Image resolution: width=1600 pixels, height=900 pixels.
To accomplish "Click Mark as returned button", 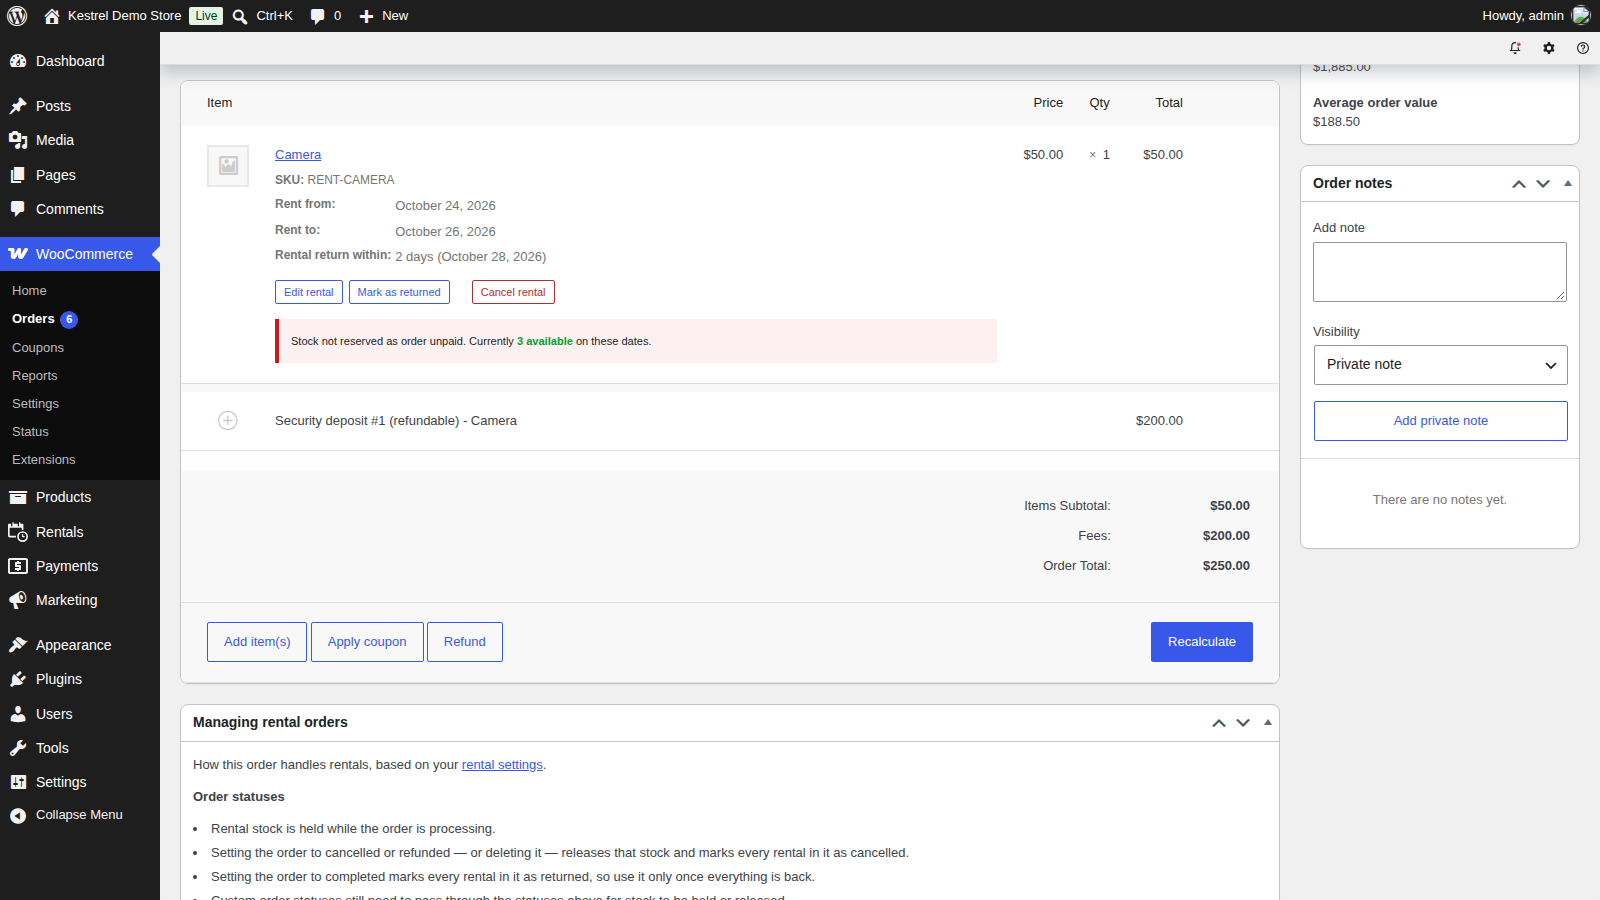I will pyautogui.click(x=399, y=292).
